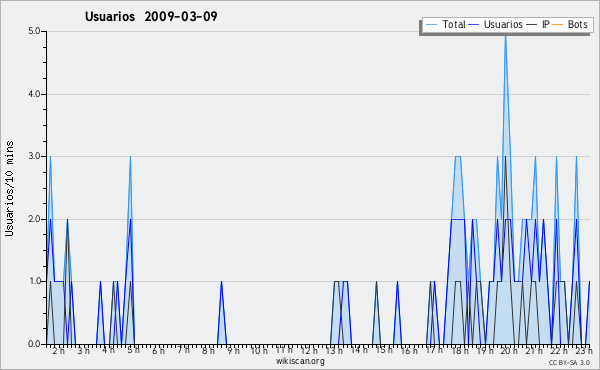Image resolution: width=600 pixels, height=370 pixels.
Task: Click the y-axis value 5.0
Action: tap(34, 31)
